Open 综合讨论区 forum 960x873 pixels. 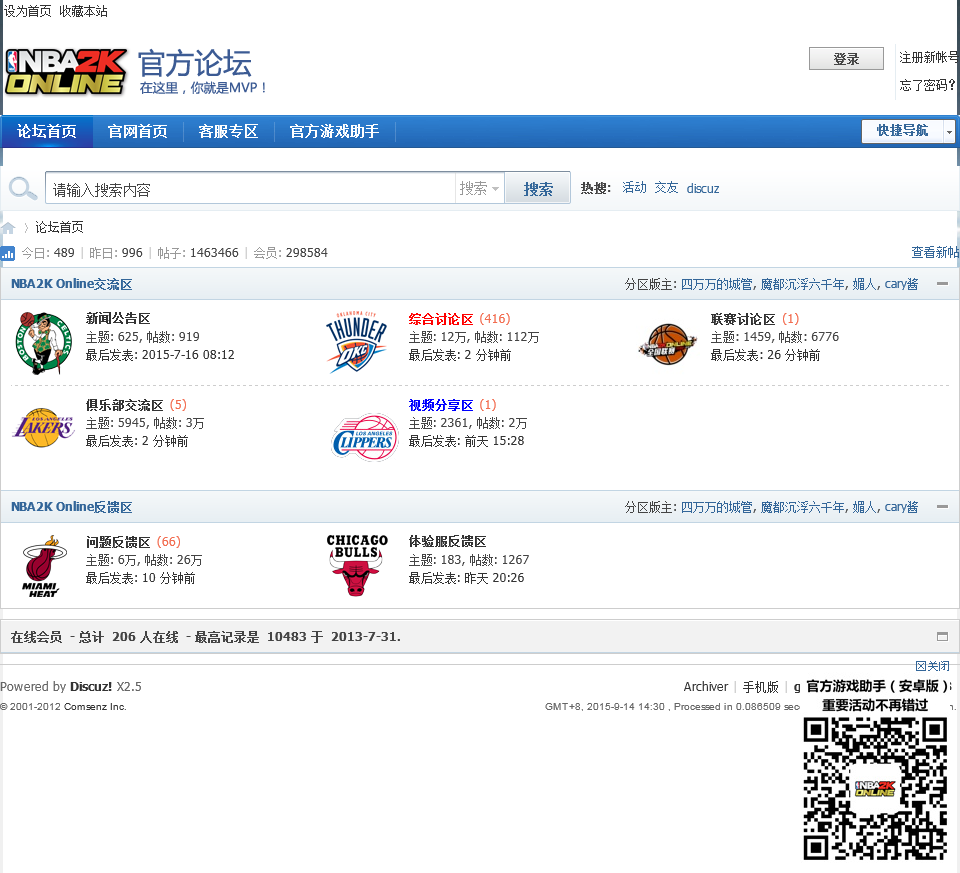coord(441,319)
